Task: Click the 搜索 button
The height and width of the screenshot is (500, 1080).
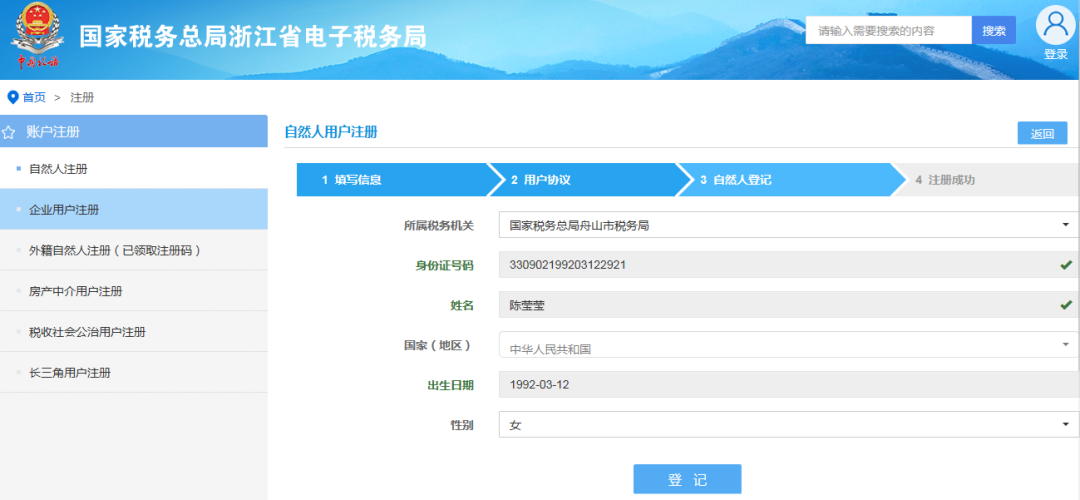Action: coord(994,30)
